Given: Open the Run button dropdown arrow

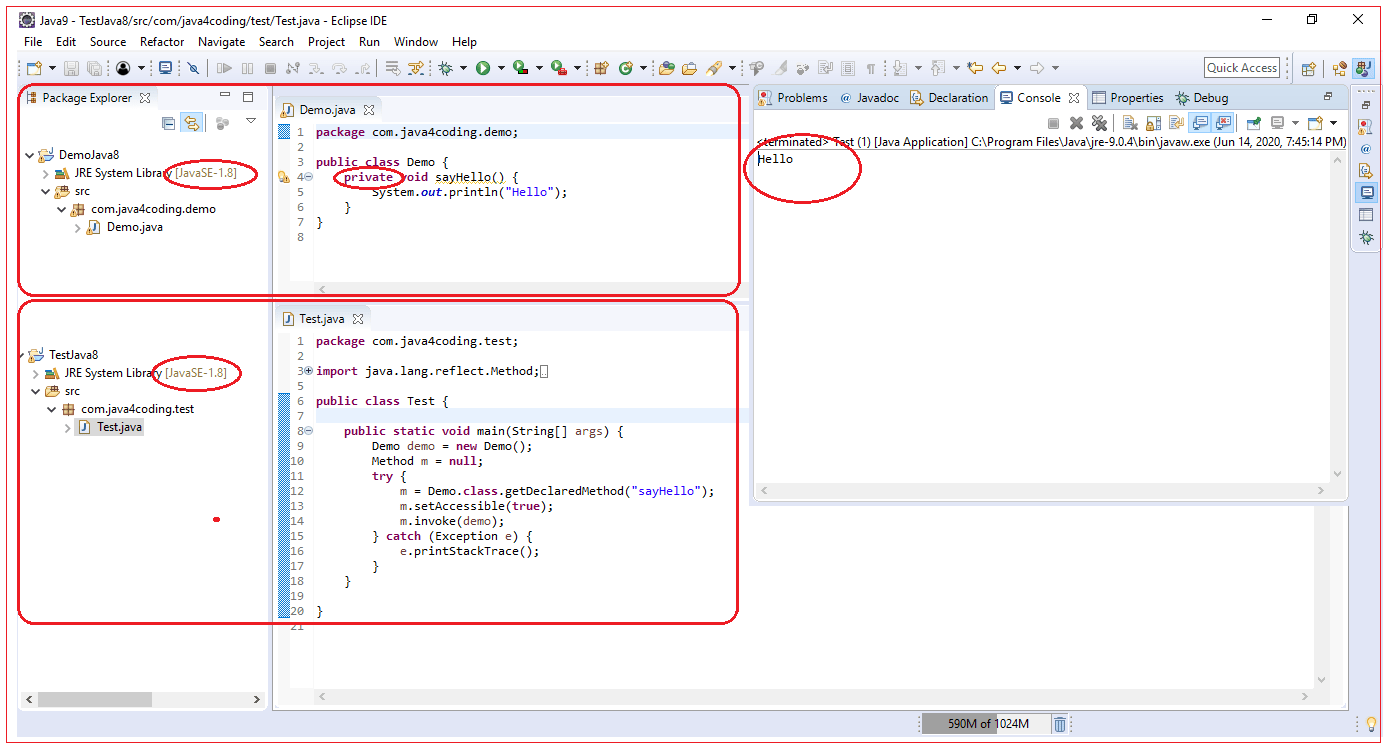Looking at the screenshot, I should point(500,67).
